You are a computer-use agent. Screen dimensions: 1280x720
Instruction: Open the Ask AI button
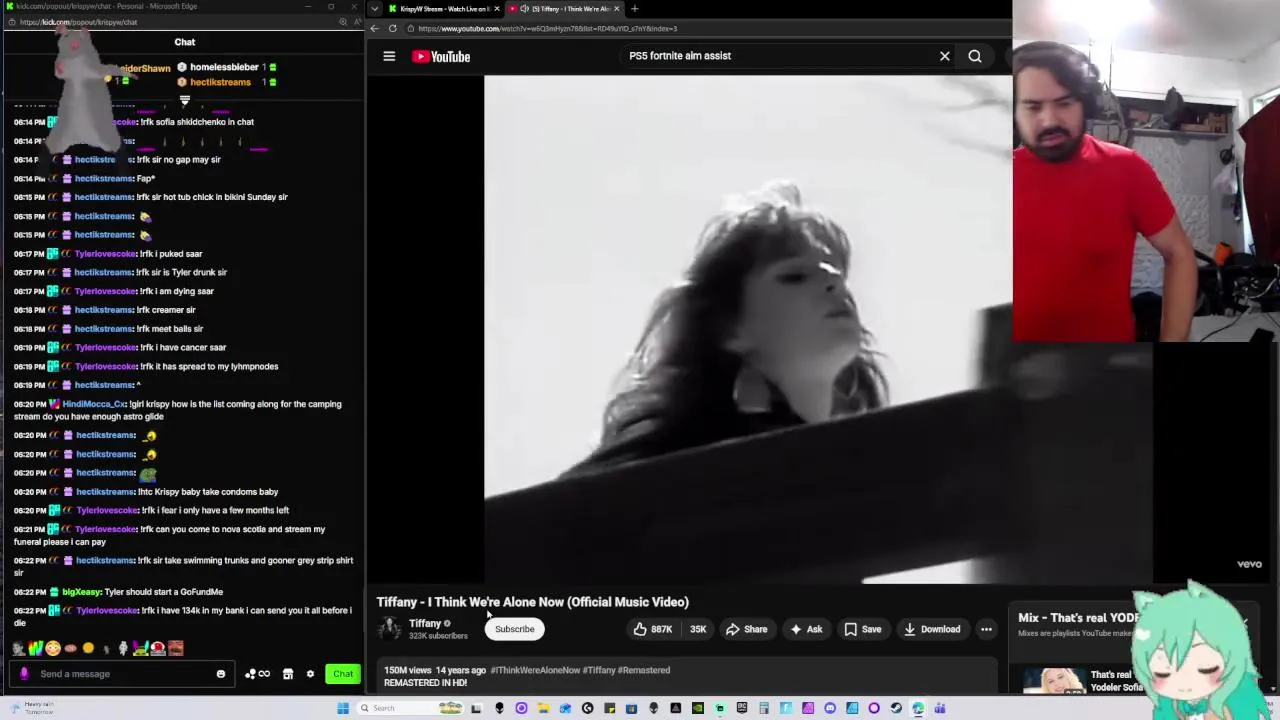pyautogui.click(x=806, y=629)
